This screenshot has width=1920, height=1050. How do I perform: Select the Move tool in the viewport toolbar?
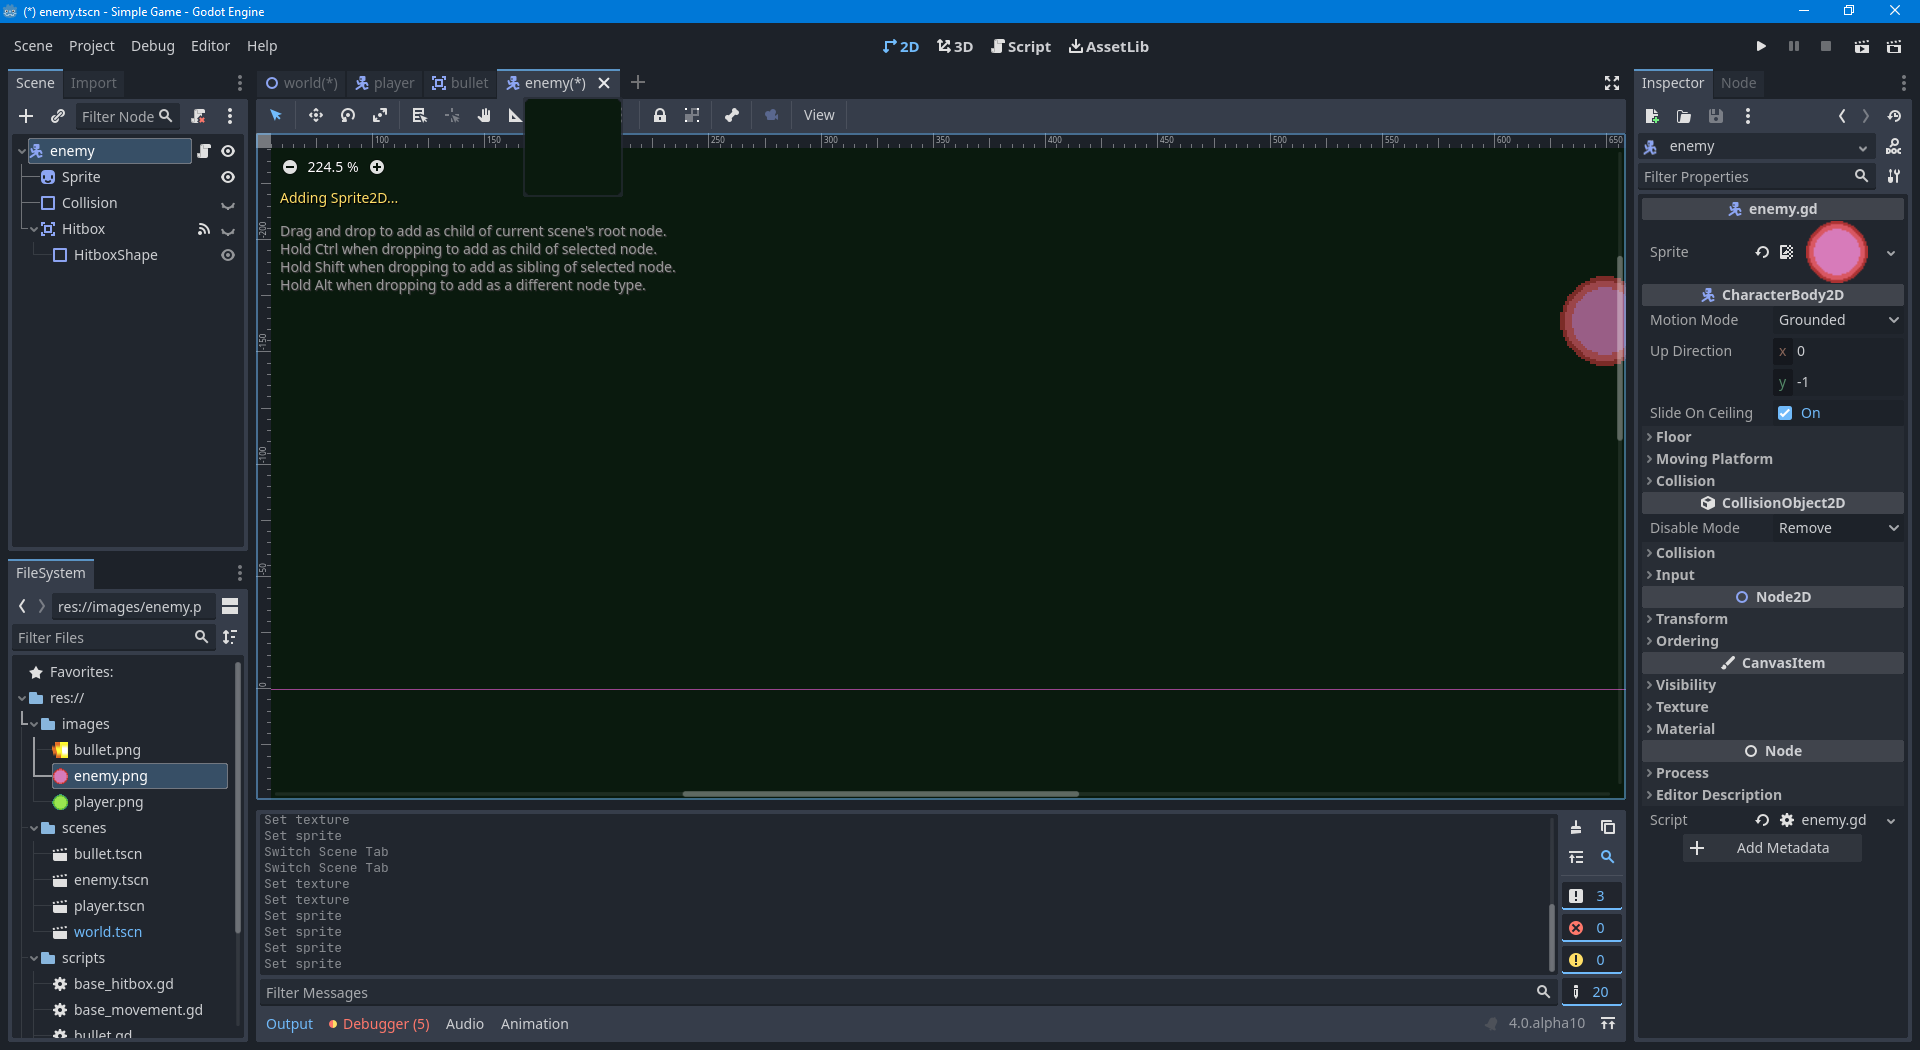point(315,115)
